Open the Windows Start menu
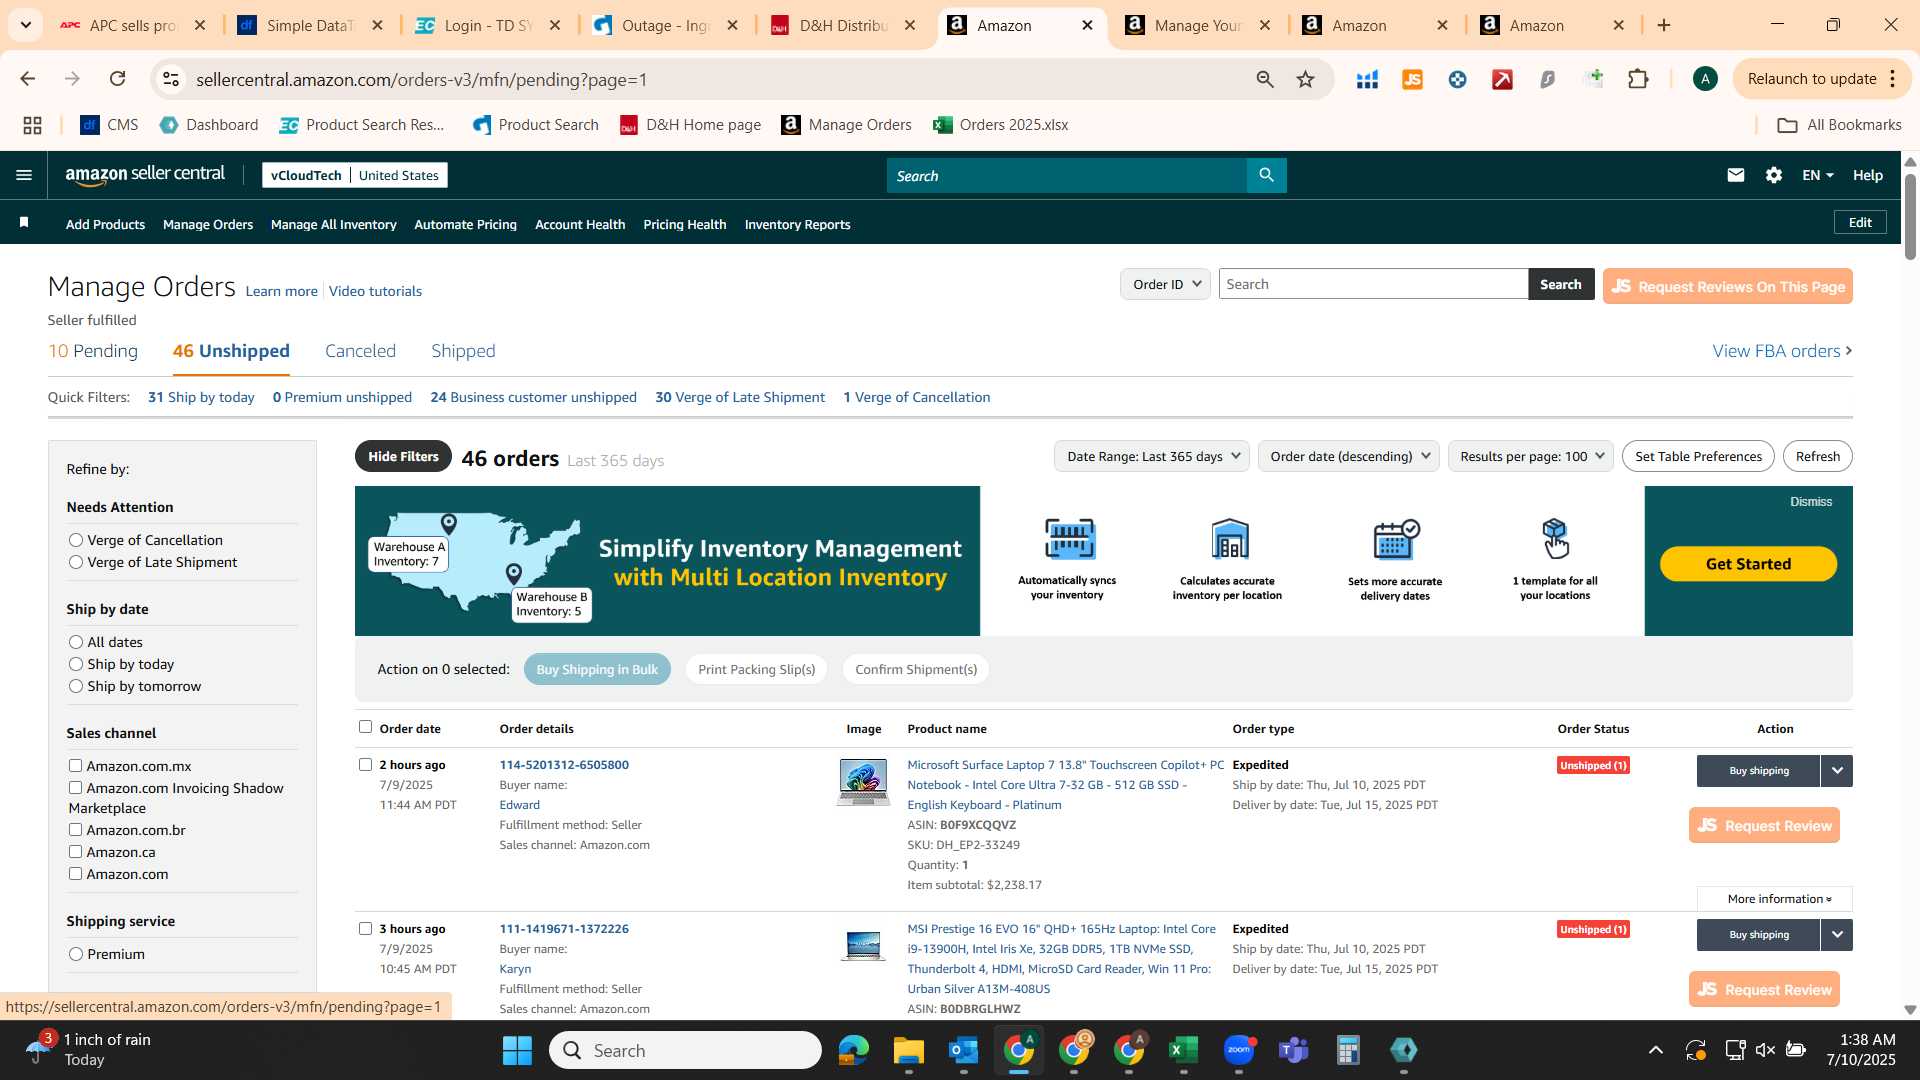1920x1080 pixels. click(x=517, y=1050)
